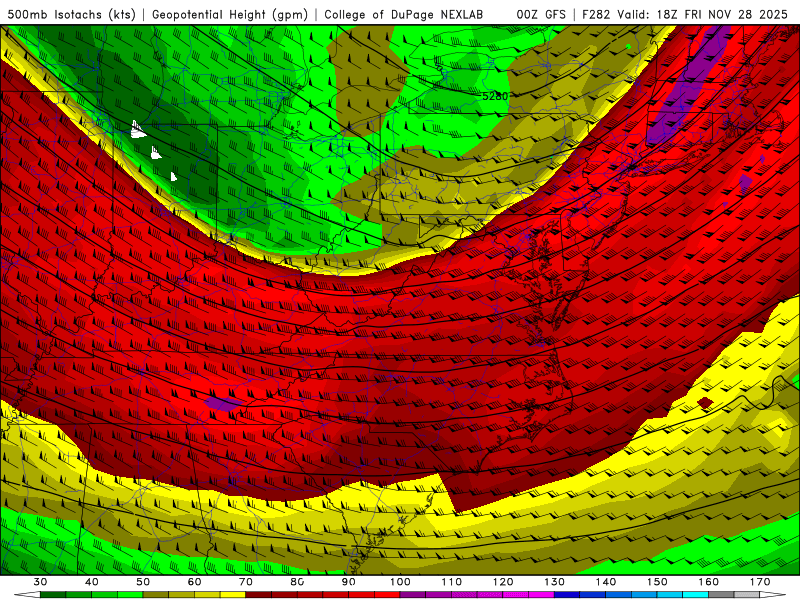Click legend value 50

tap(143, 582)
